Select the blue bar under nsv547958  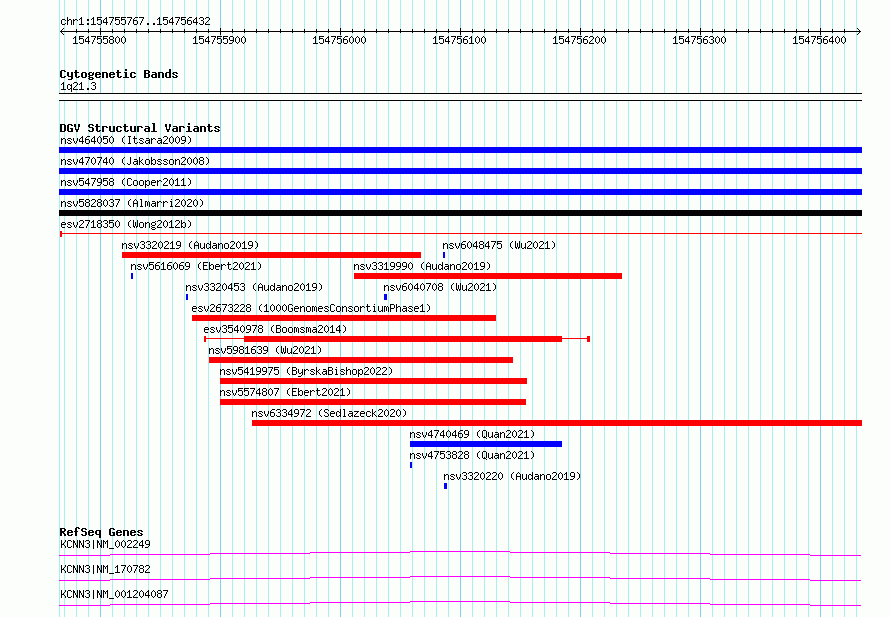(x=460, y=192)
